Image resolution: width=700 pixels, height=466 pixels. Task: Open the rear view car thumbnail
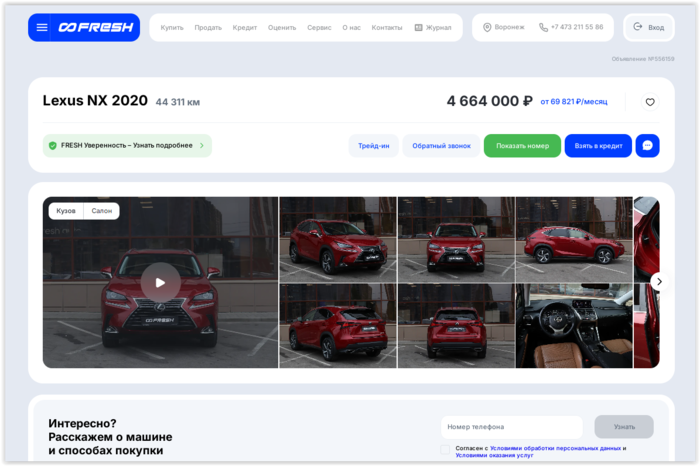pos(456,326)
